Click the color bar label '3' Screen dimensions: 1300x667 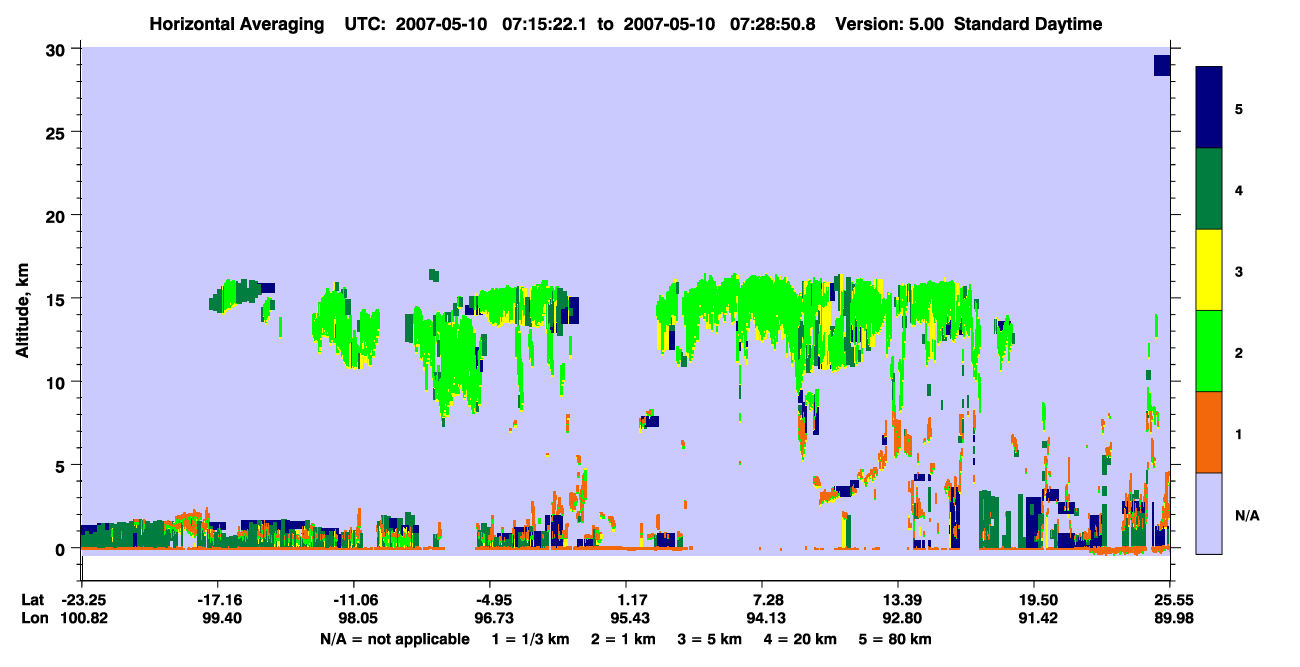[1239, 271]
